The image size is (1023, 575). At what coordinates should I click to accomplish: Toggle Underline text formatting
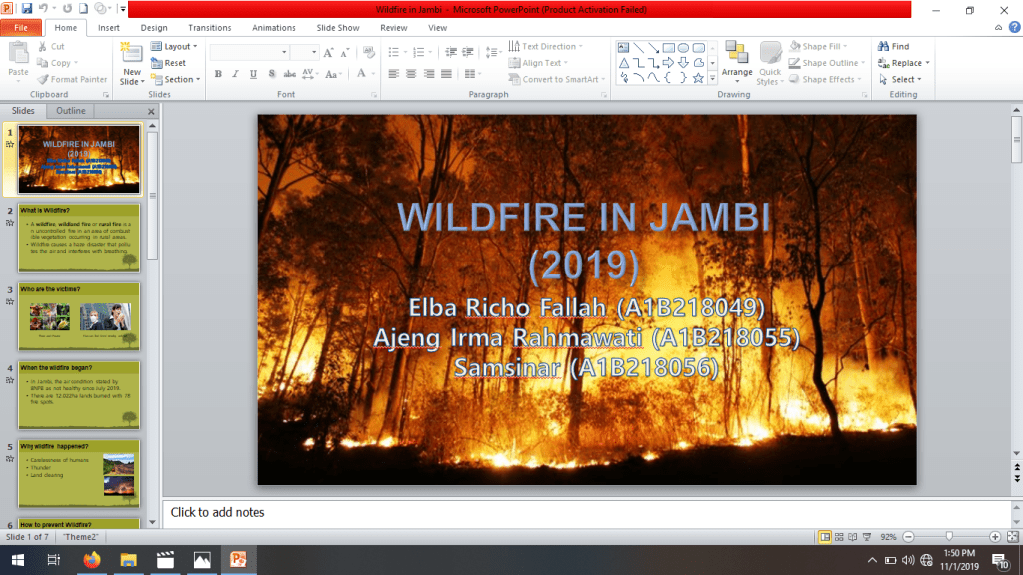(253, 74)
